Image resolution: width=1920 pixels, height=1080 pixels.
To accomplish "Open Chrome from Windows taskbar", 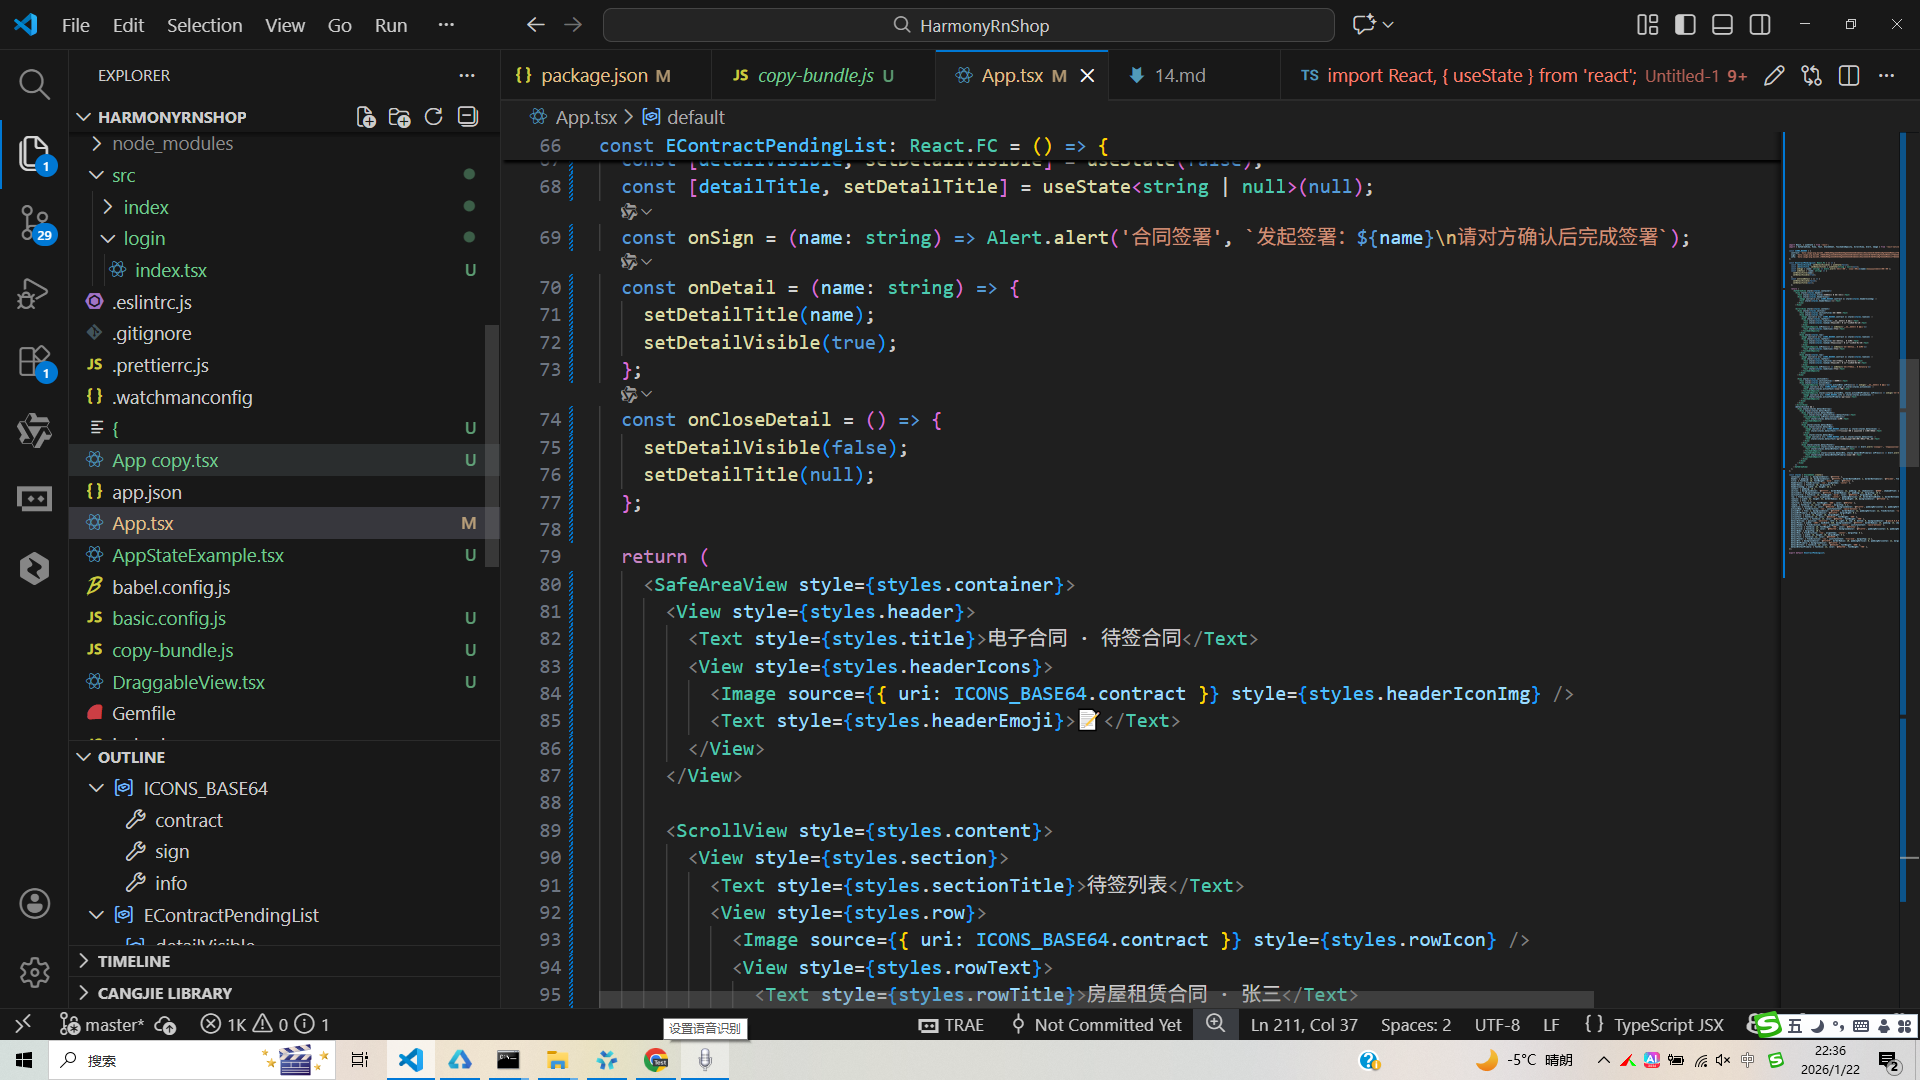I will coord(656,1060).
